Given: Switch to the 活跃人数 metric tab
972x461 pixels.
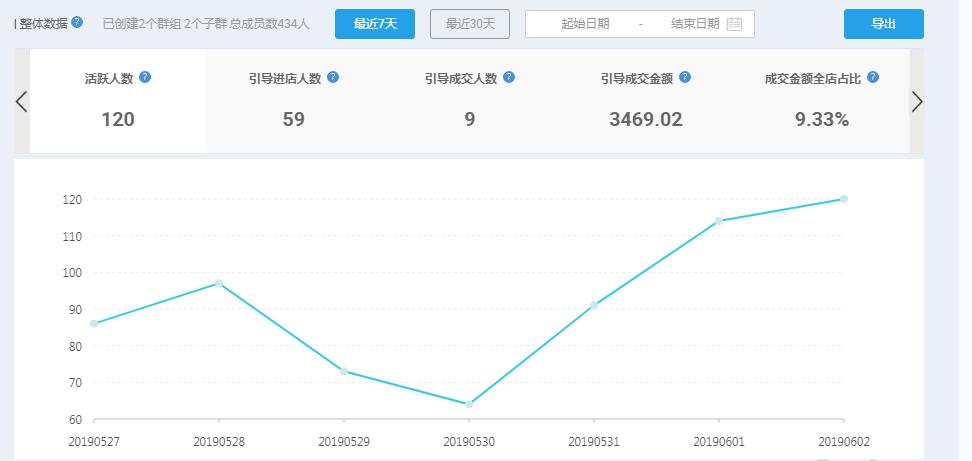Looking at the screenshot, I should pos(118,101).
